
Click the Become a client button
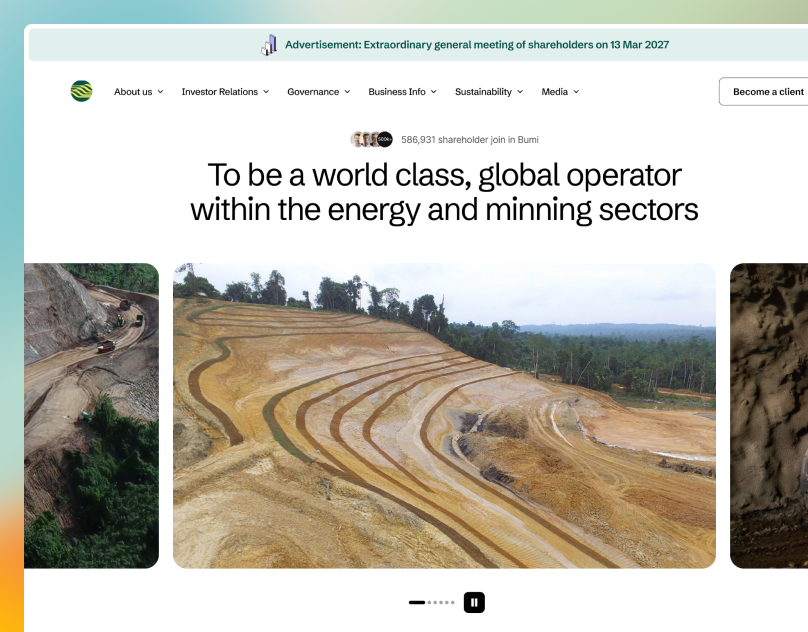pos(764,92)
